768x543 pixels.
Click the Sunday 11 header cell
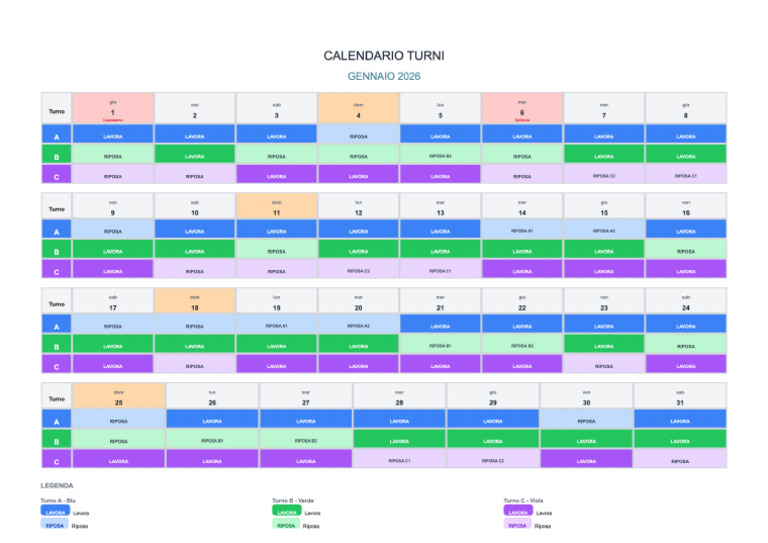(x=277, y=206)
